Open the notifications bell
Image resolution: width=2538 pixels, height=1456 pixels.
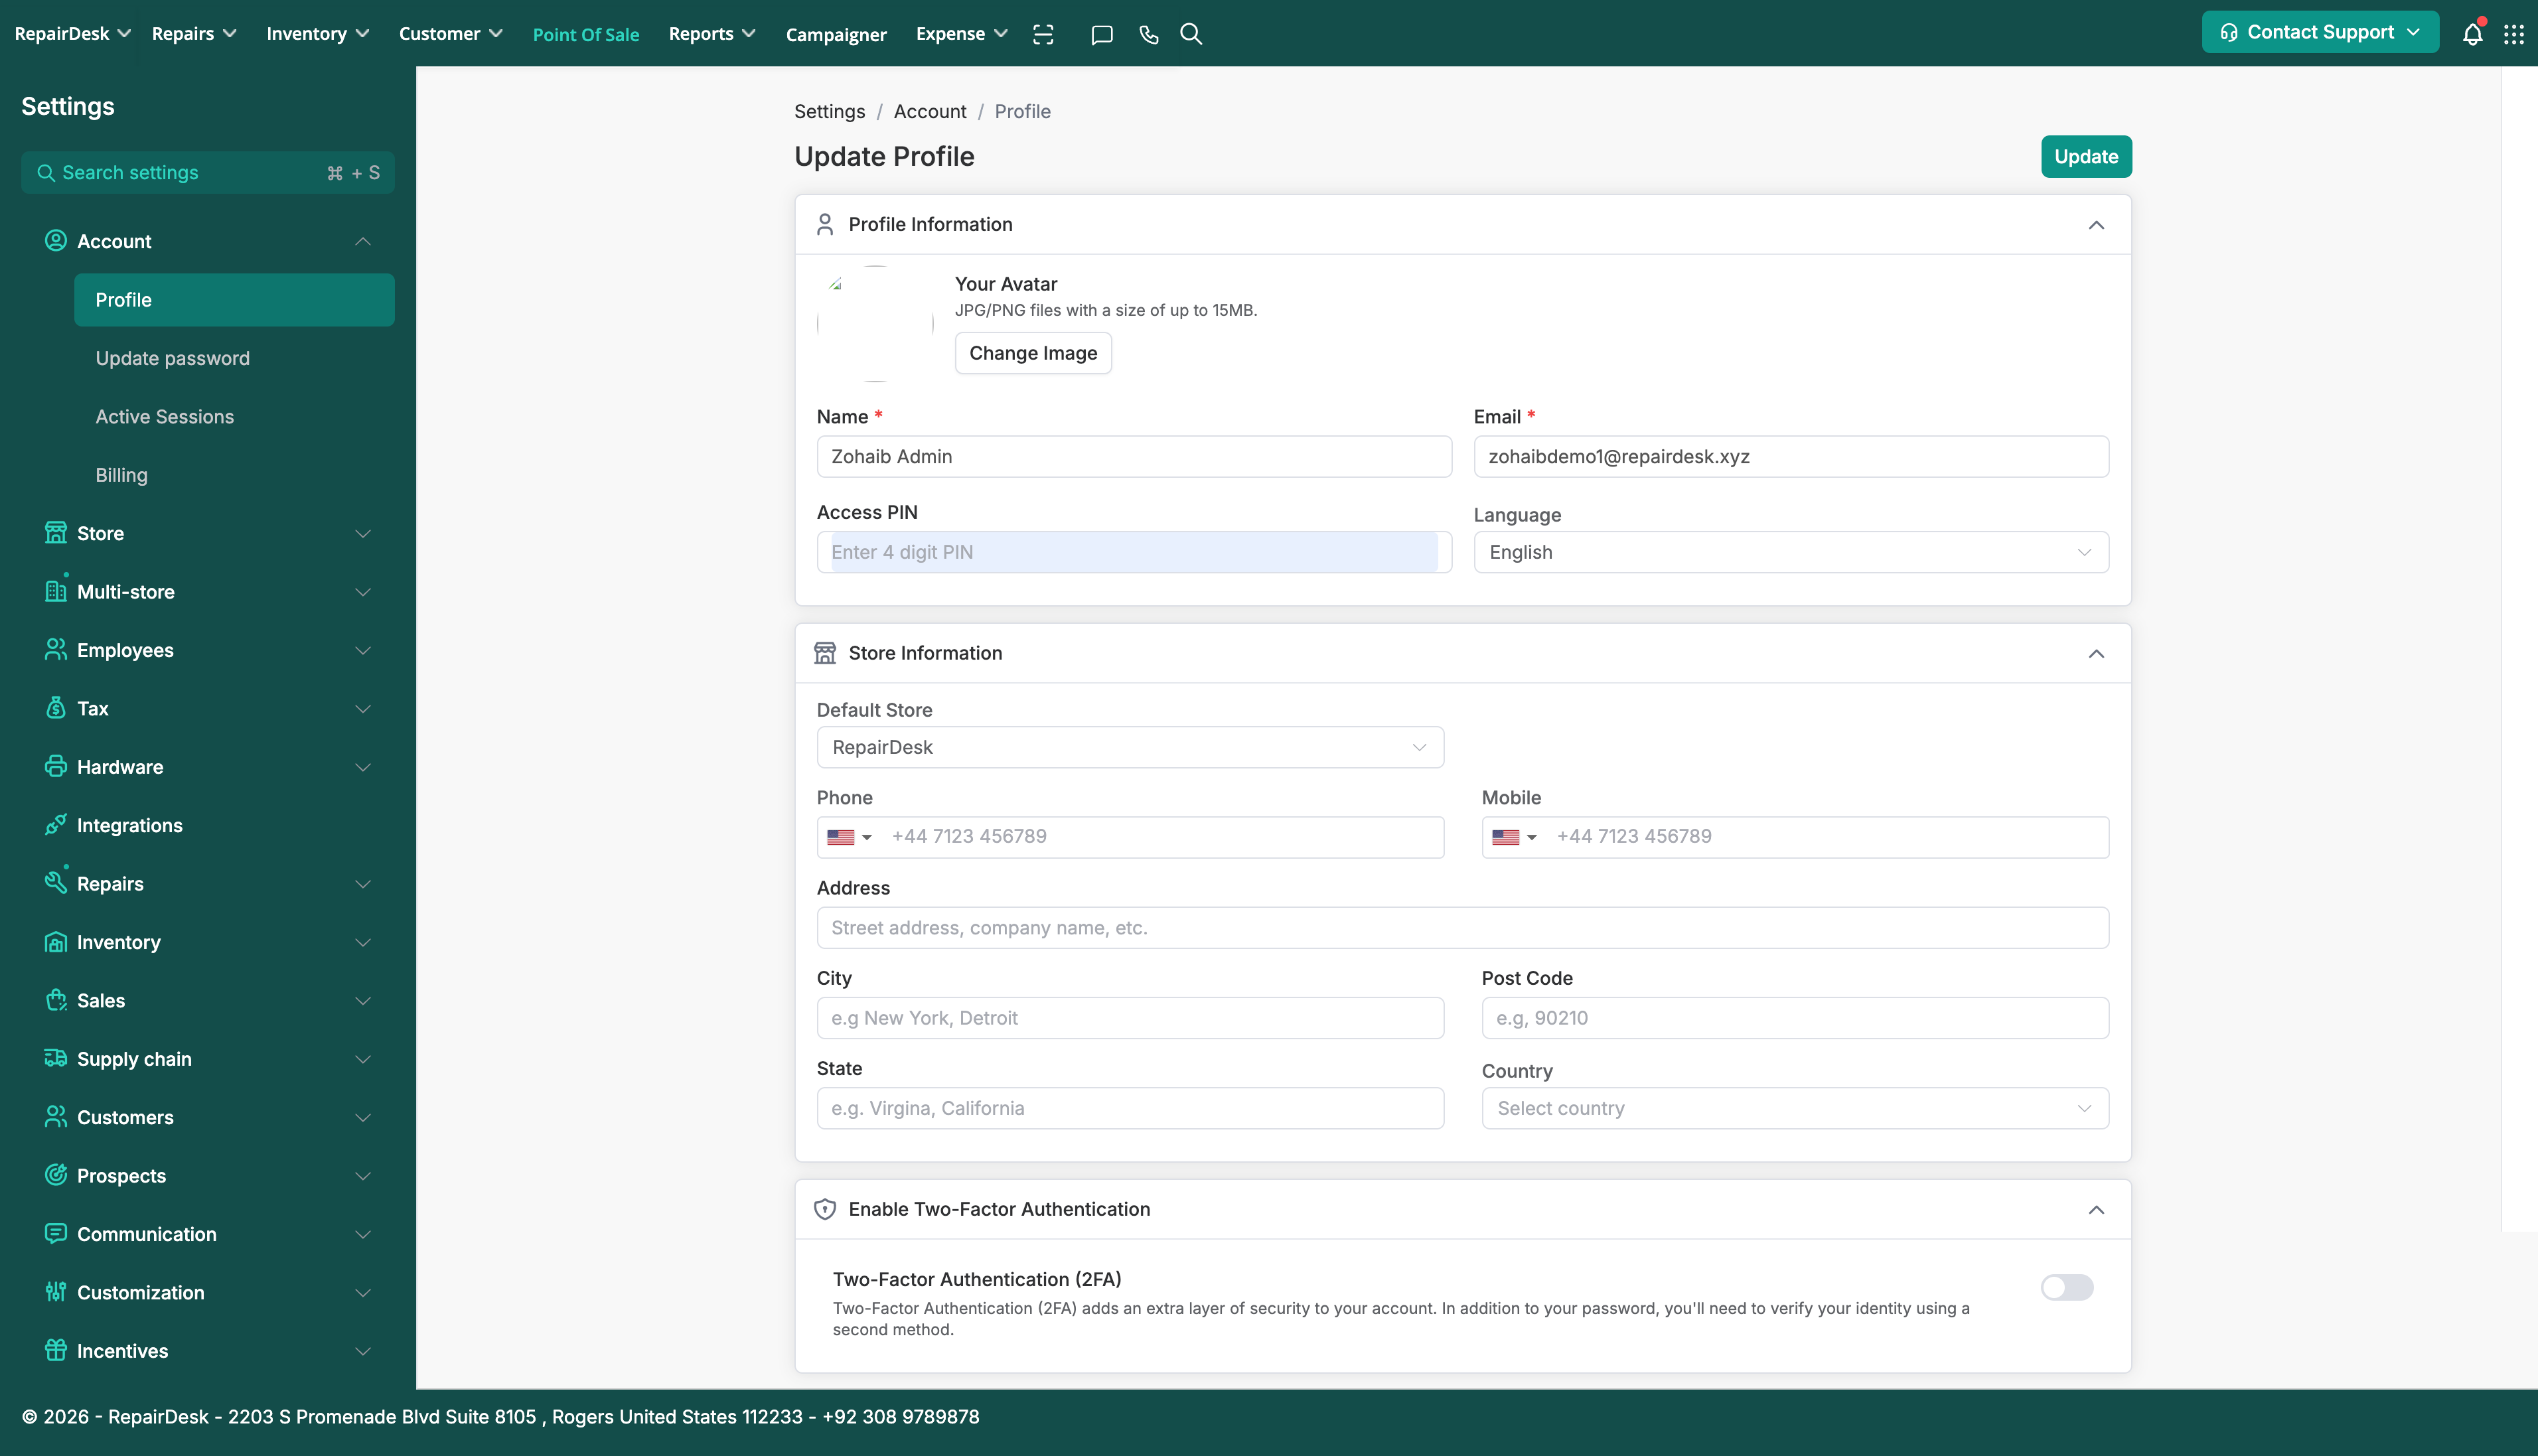tap(2472, 34)
